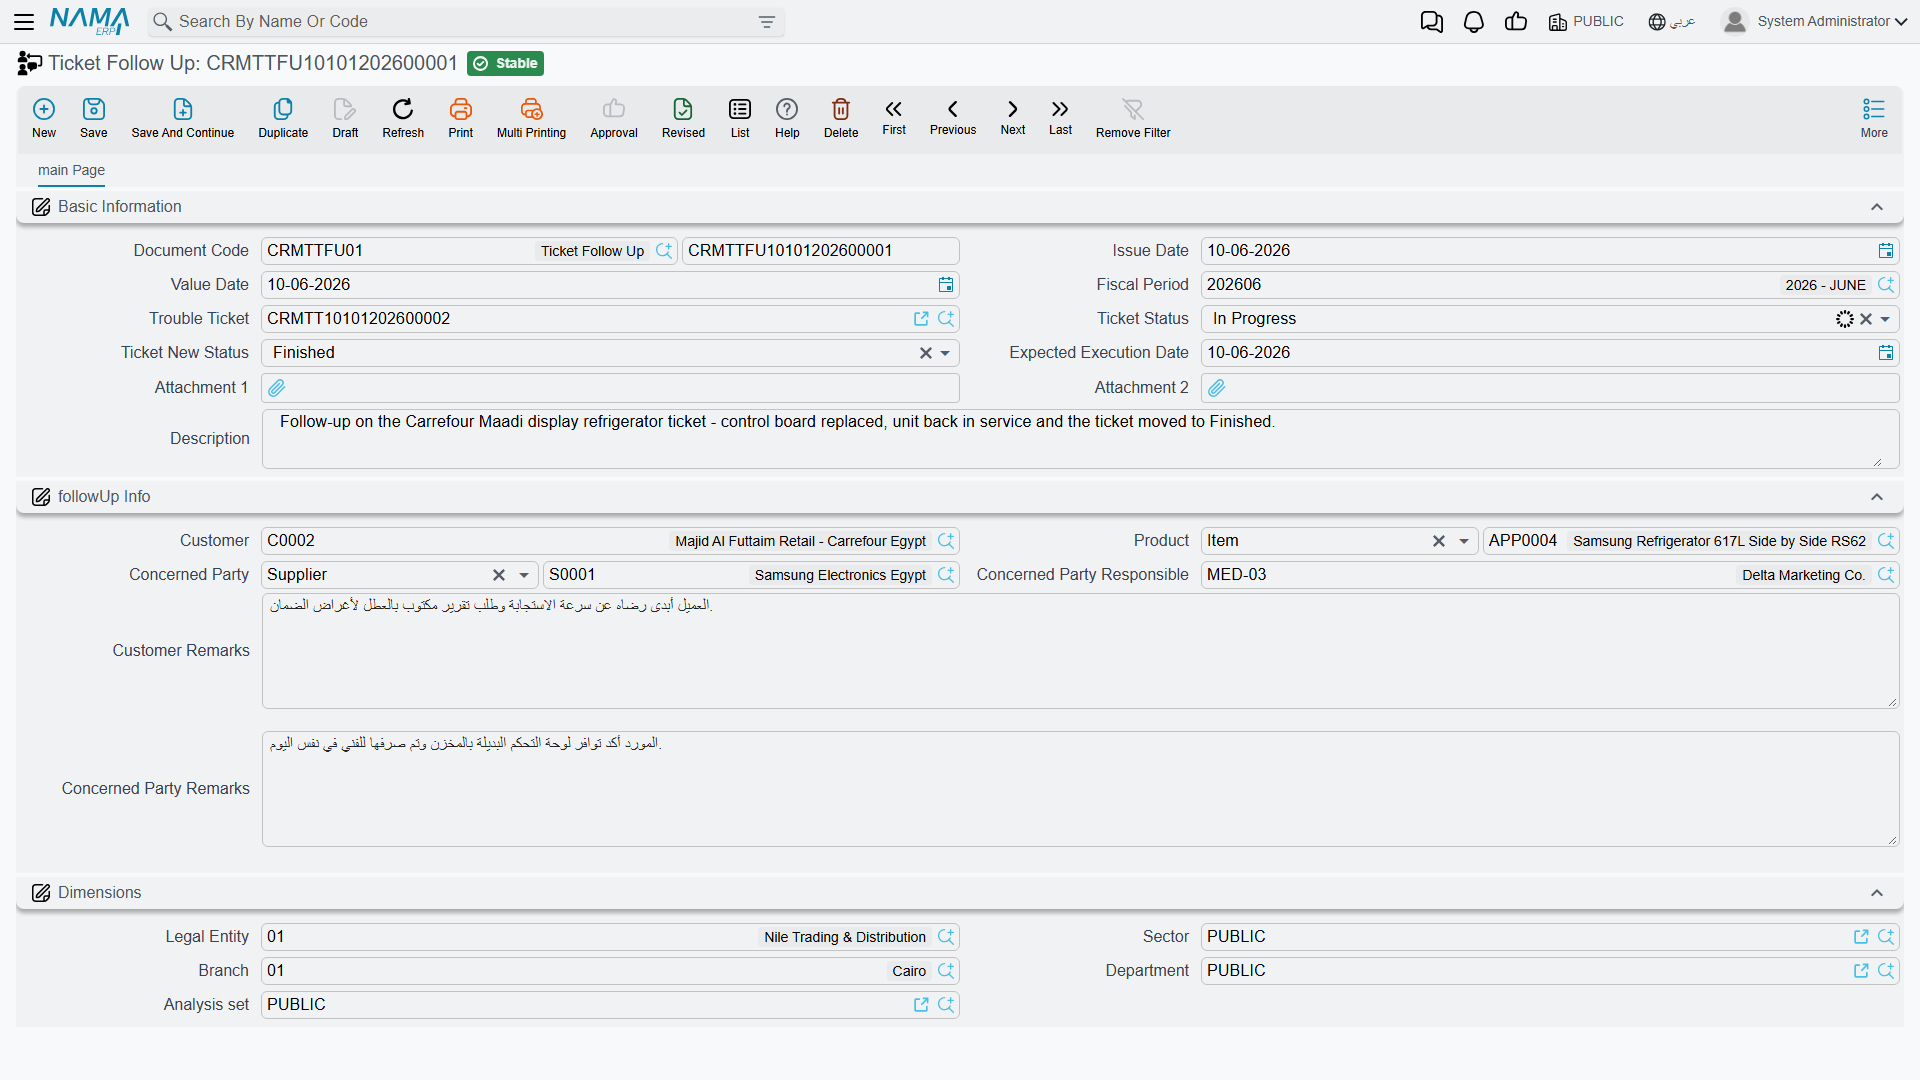Refresh the record
This screenshot has height=1080, width=1920.
click(403, 118)
